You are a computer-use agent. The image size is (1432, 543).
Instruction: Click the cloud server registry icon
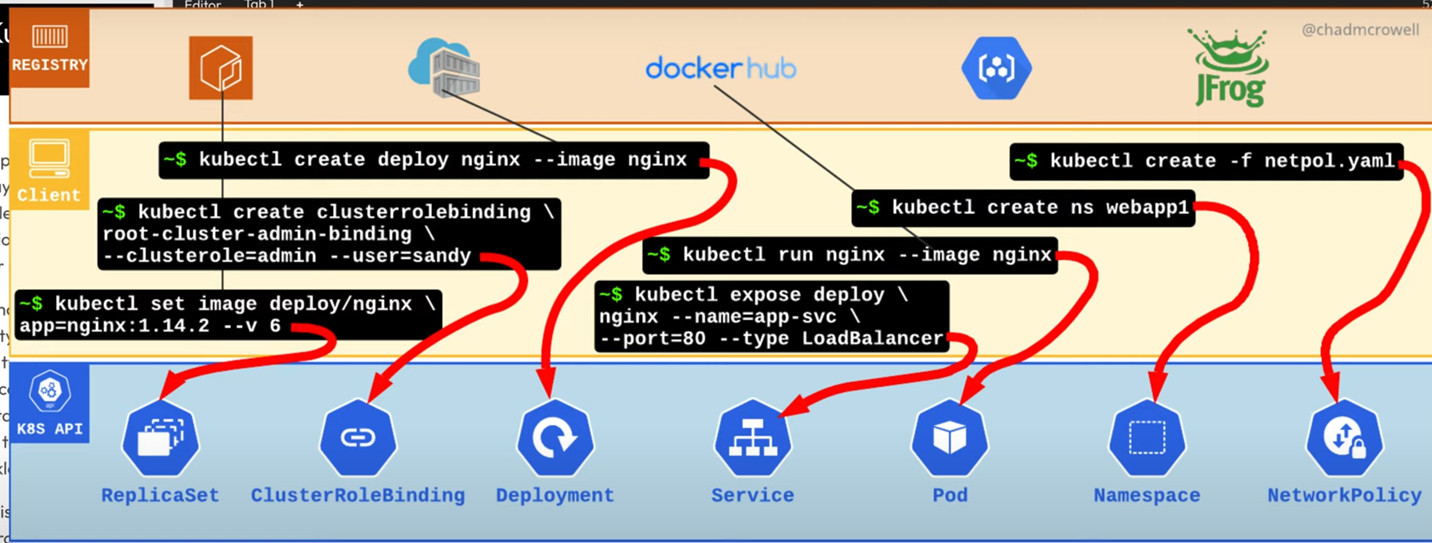click(444, 68)
